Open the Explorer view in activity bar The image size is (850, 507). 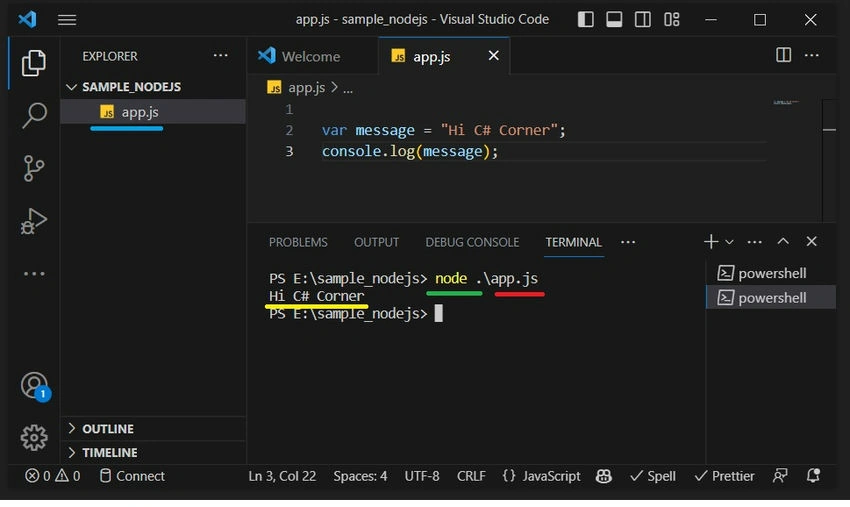coord(34,63)
